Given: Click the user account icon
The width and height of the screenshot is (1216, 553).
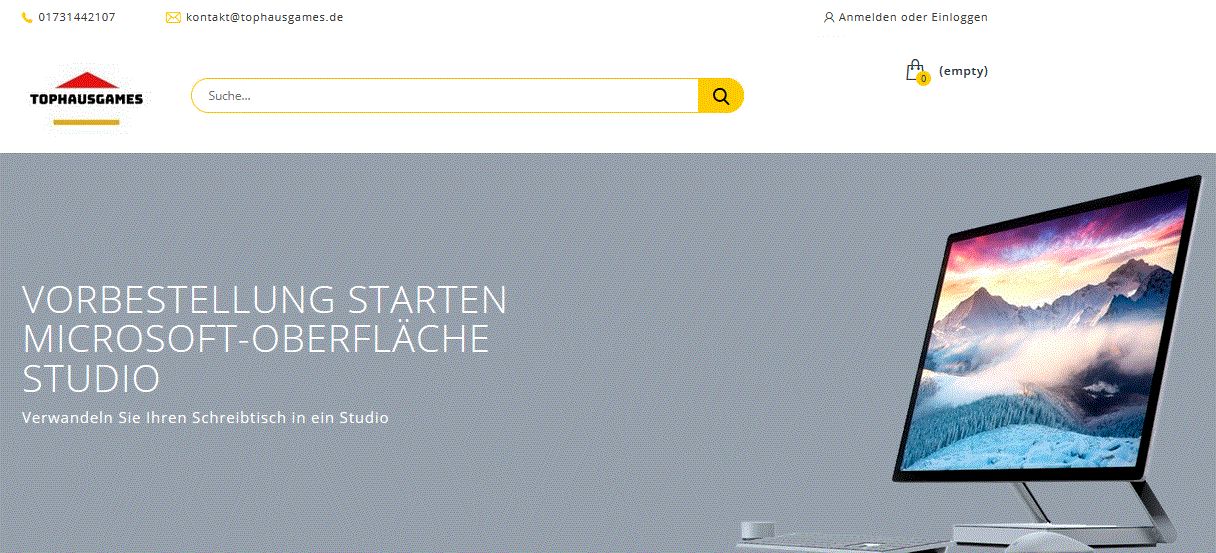Looking at the screenshot, I should [829, 17].
